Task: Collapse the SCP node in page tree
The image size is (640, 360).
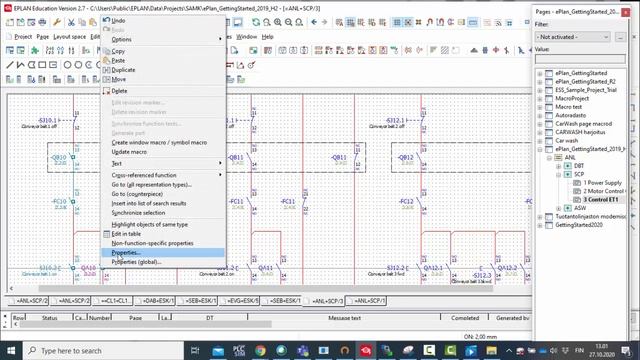Action: (x=558, y=175)
